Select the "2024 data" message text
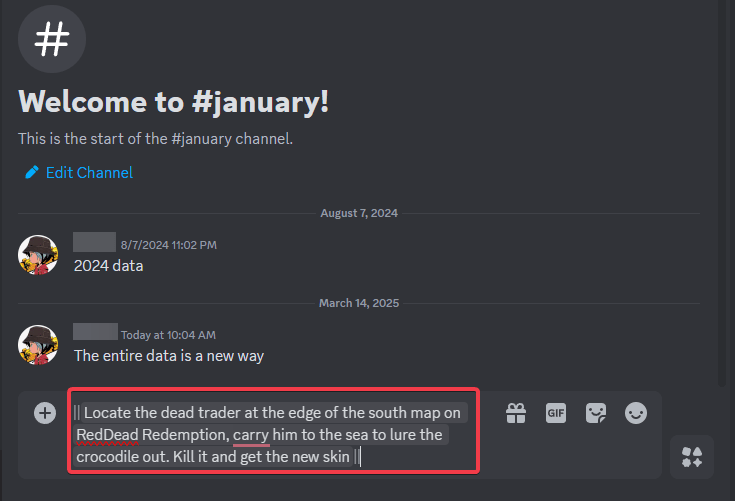Image resolution: width=735 pixels, height=501 pixels. [108, 266]
